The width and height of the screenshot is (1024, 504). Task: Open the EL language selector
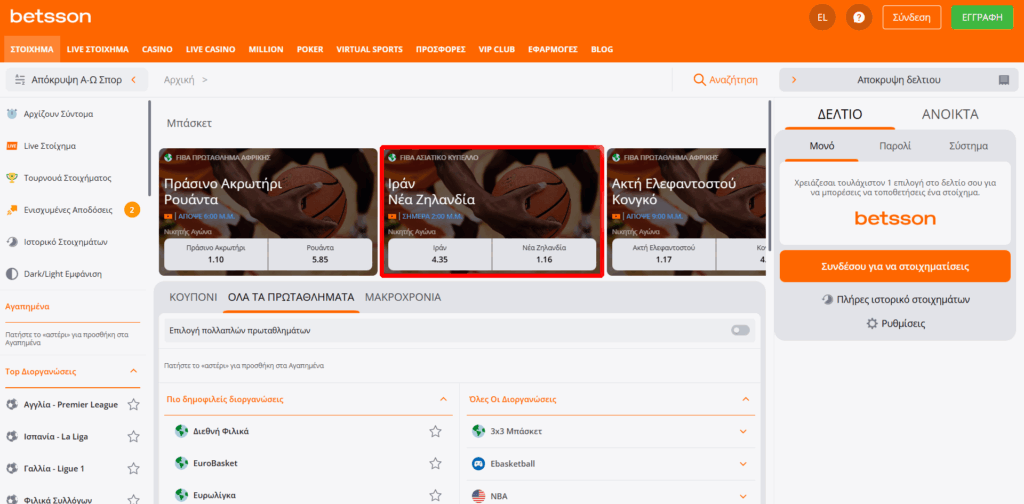coord(822,18)
